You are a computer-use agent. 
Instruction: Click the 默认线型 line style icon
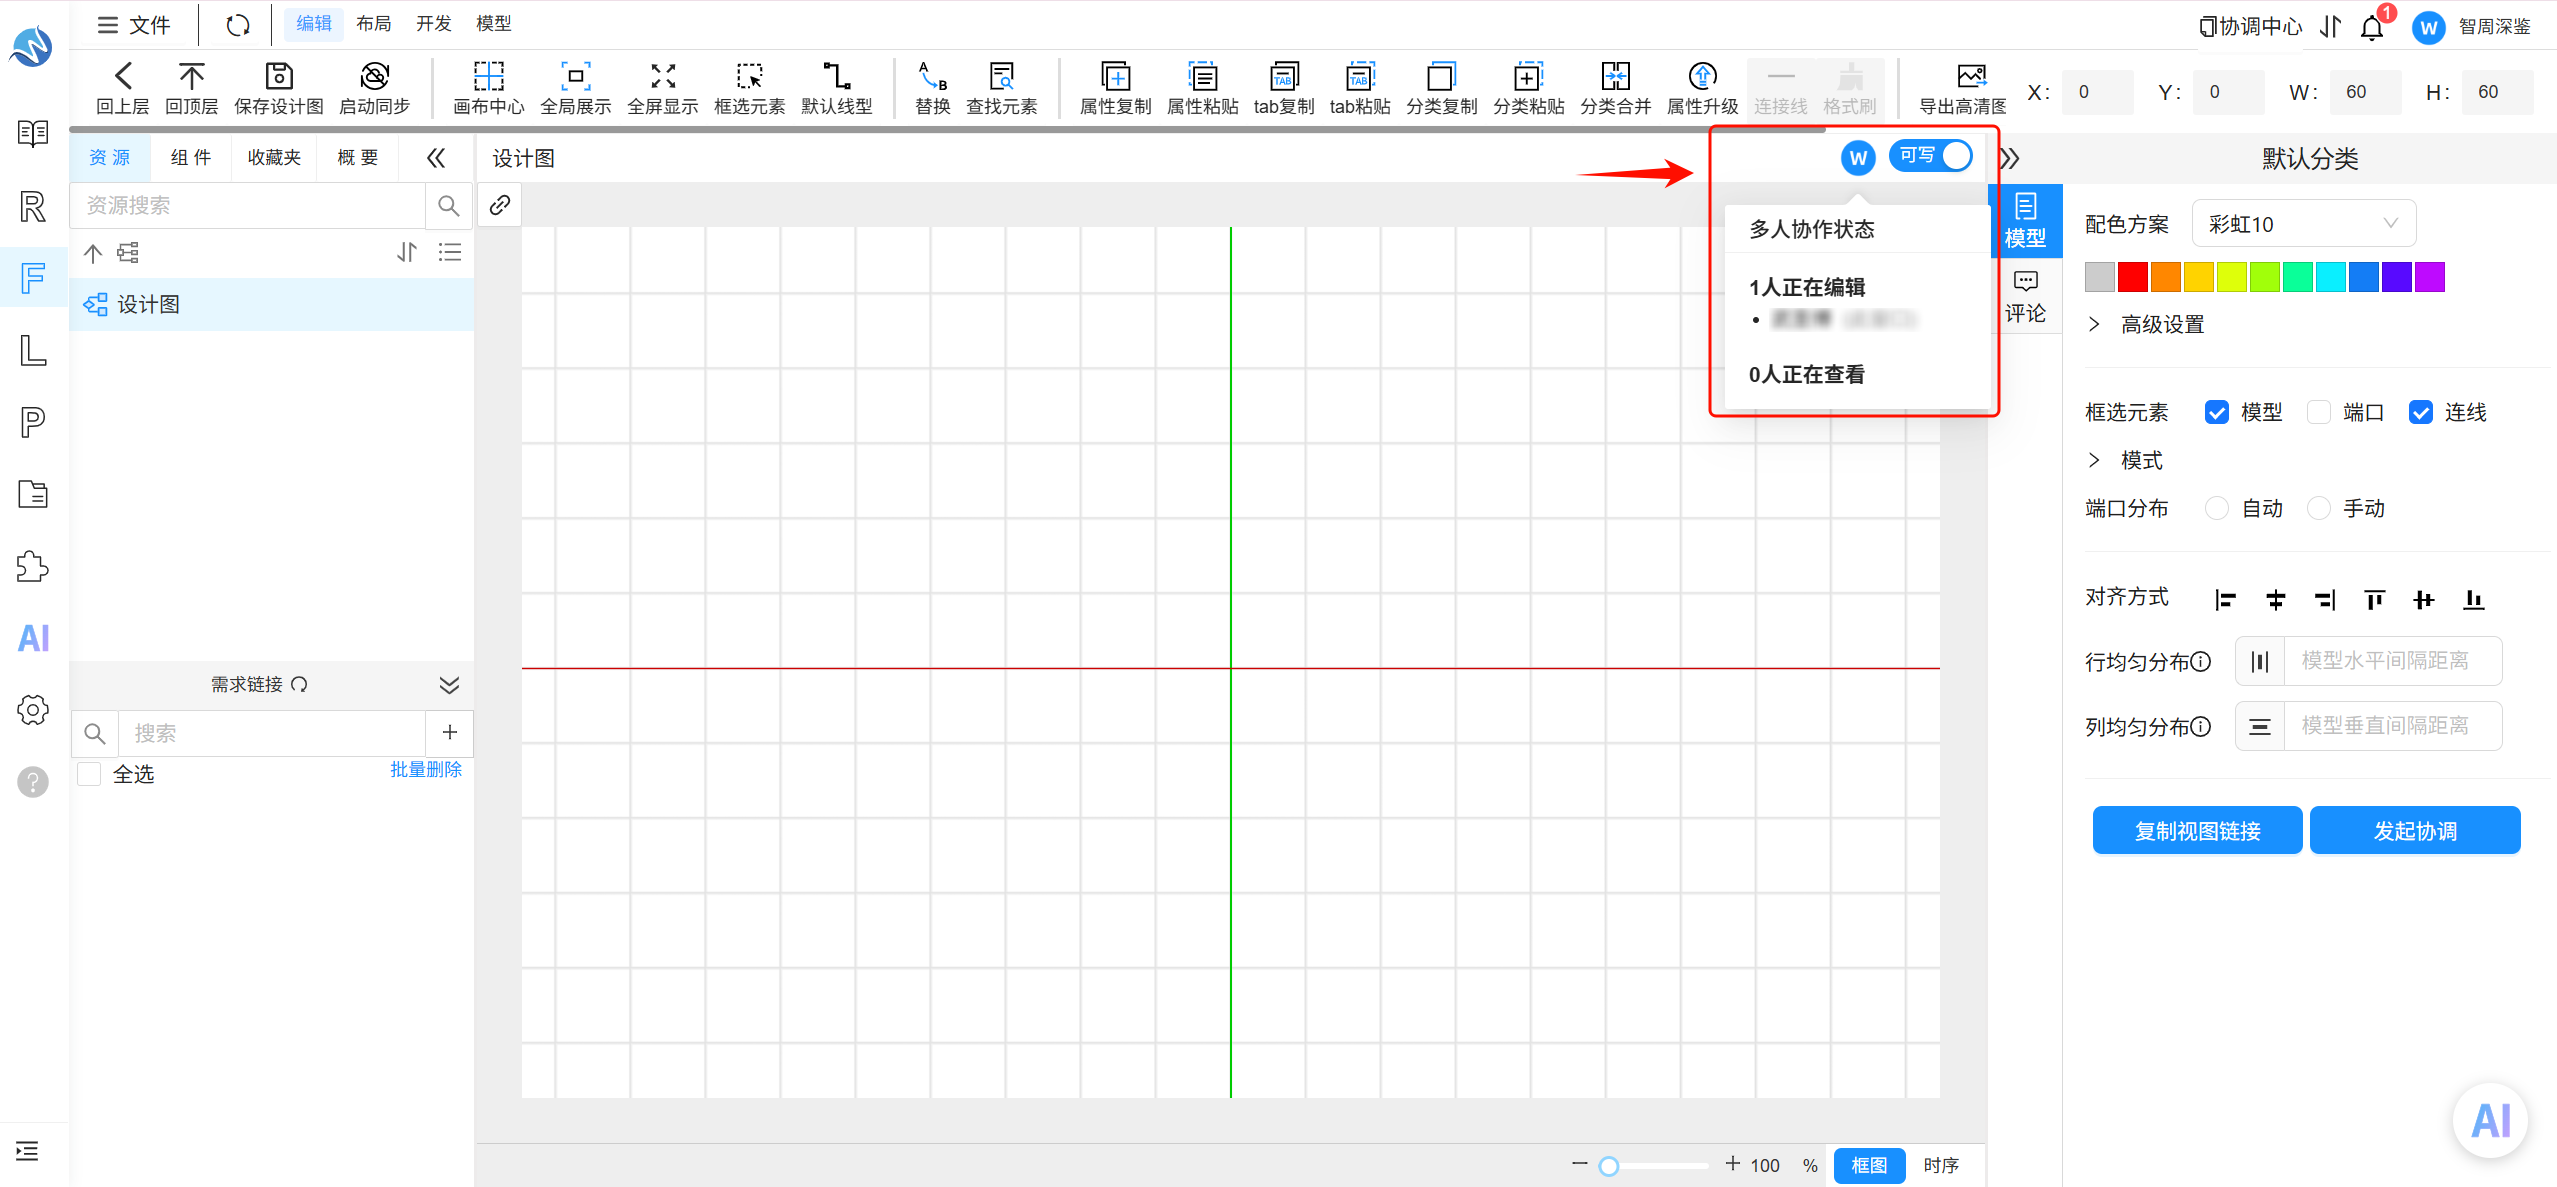point(836,76)
